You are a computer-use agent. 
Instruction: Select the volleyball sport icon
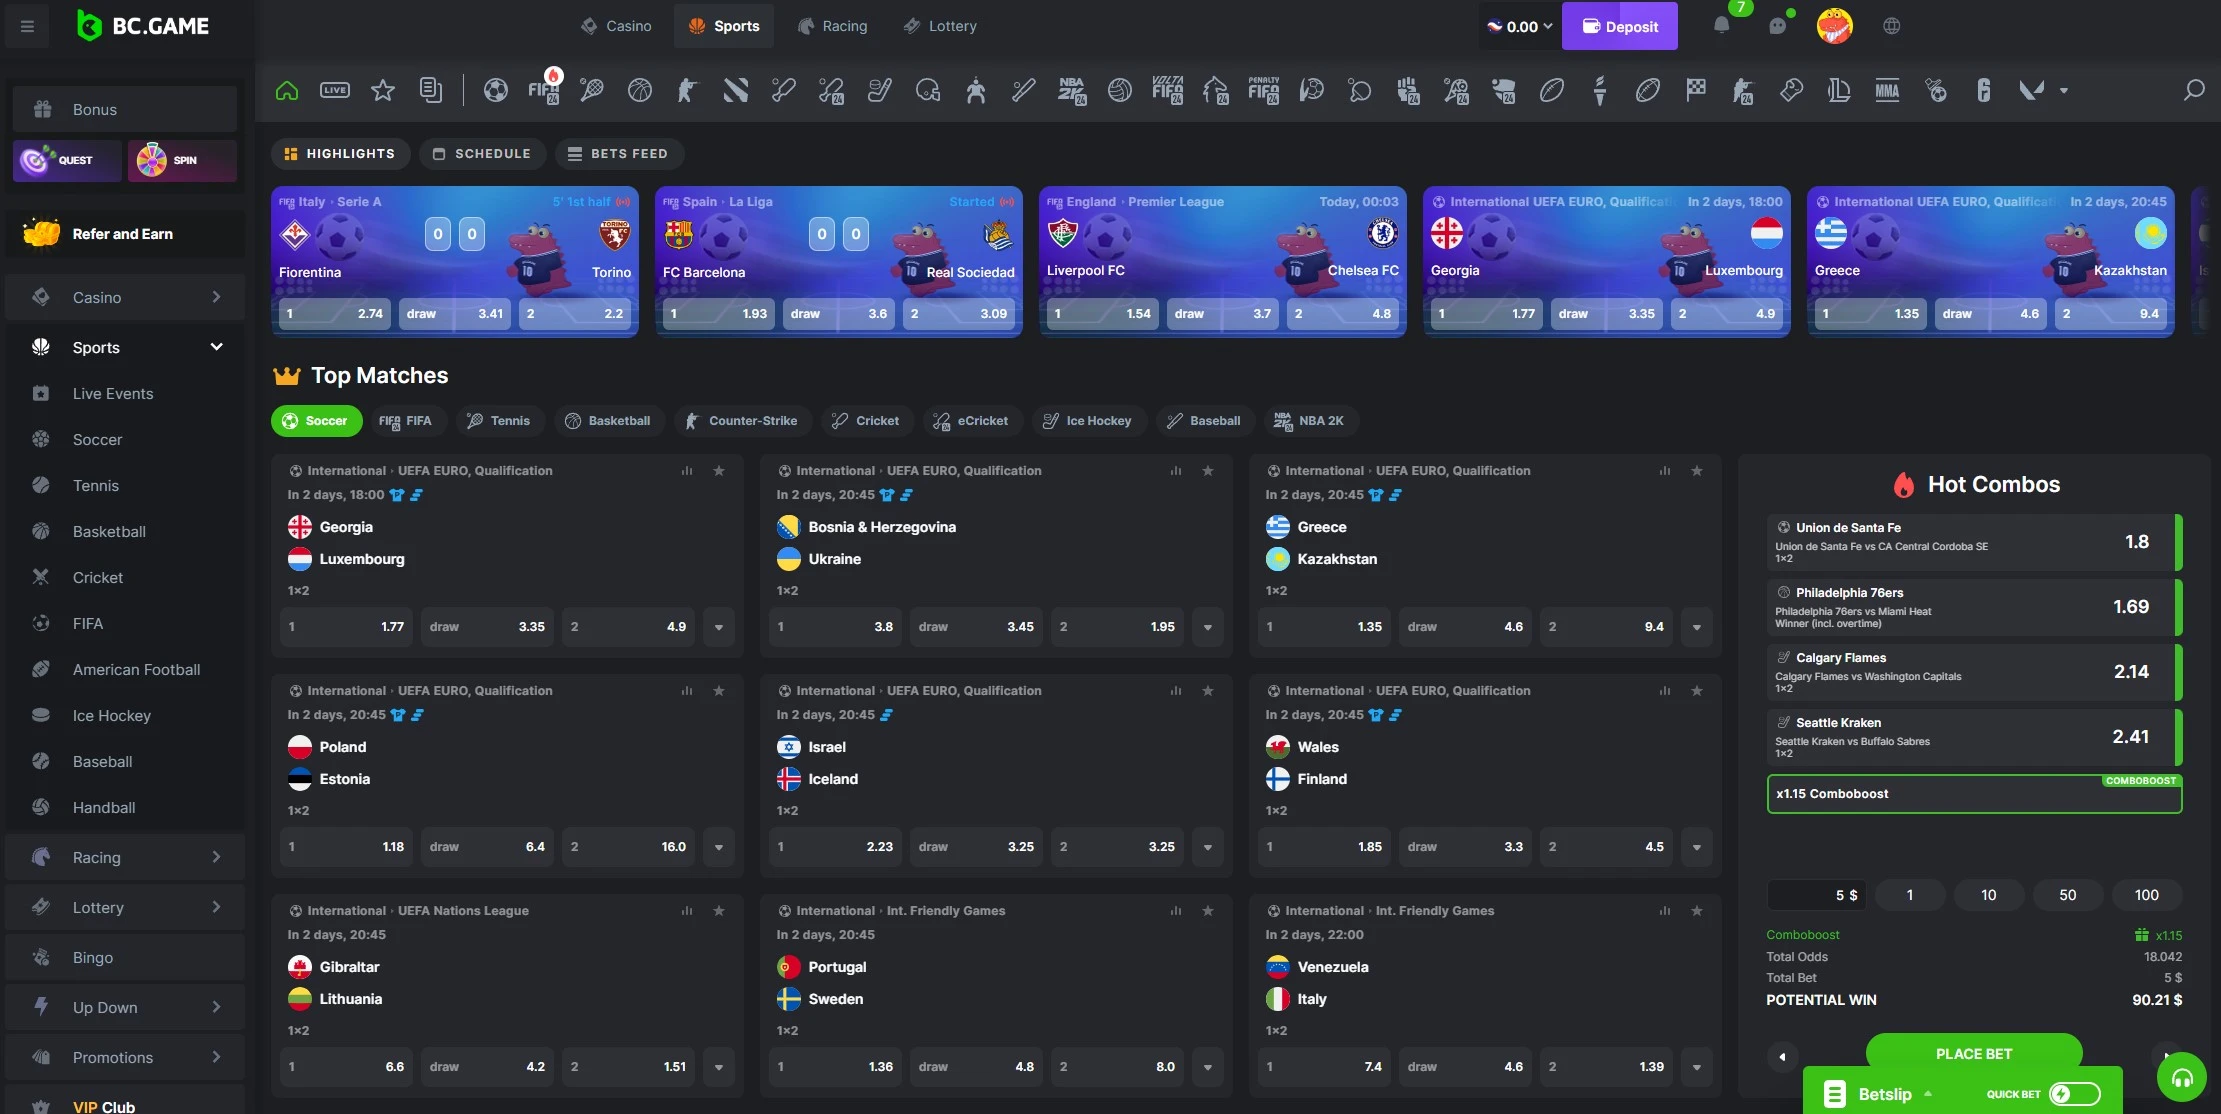(x=1120, y=90)
